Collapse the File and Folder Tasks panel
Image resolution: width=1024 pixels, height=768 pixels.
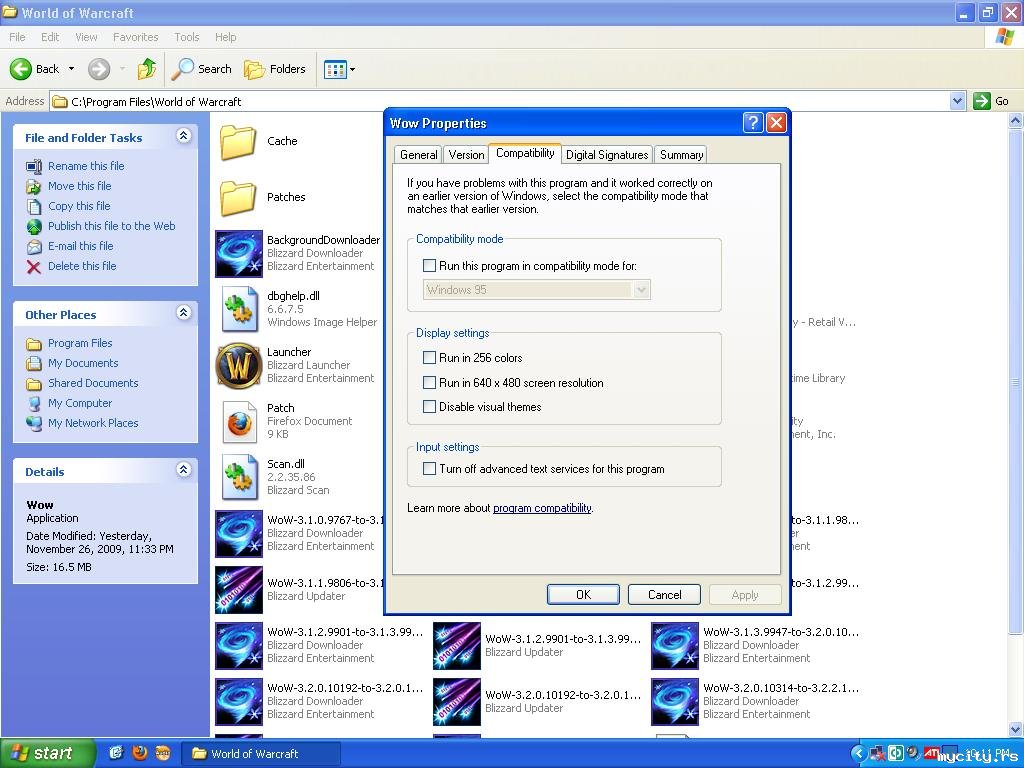pos(183,136)
